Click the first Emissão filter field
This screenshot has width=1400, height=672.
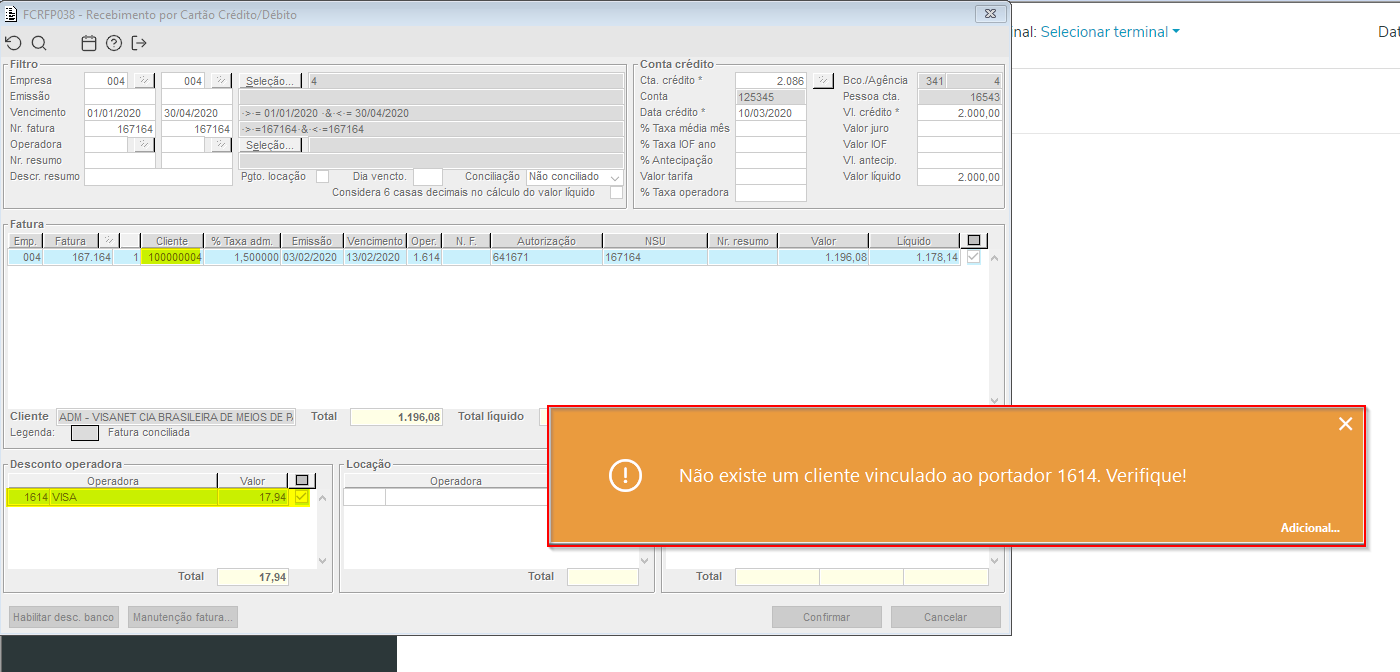120,97
